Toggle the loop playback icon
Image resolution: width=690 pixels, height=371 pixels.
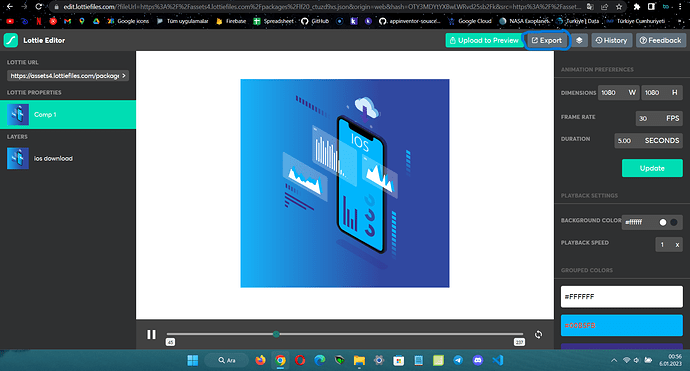pyautogui.click(x=538, y=334)
